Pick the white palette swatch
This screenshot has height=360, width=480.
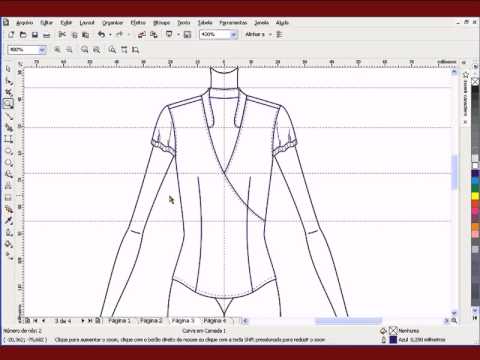475,166
